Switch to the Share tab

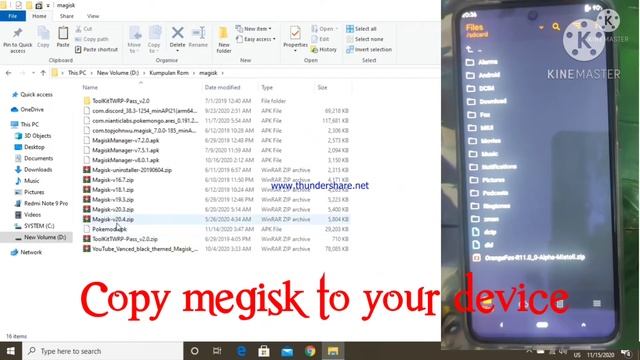pyautogui.click(x=67, y=16)
